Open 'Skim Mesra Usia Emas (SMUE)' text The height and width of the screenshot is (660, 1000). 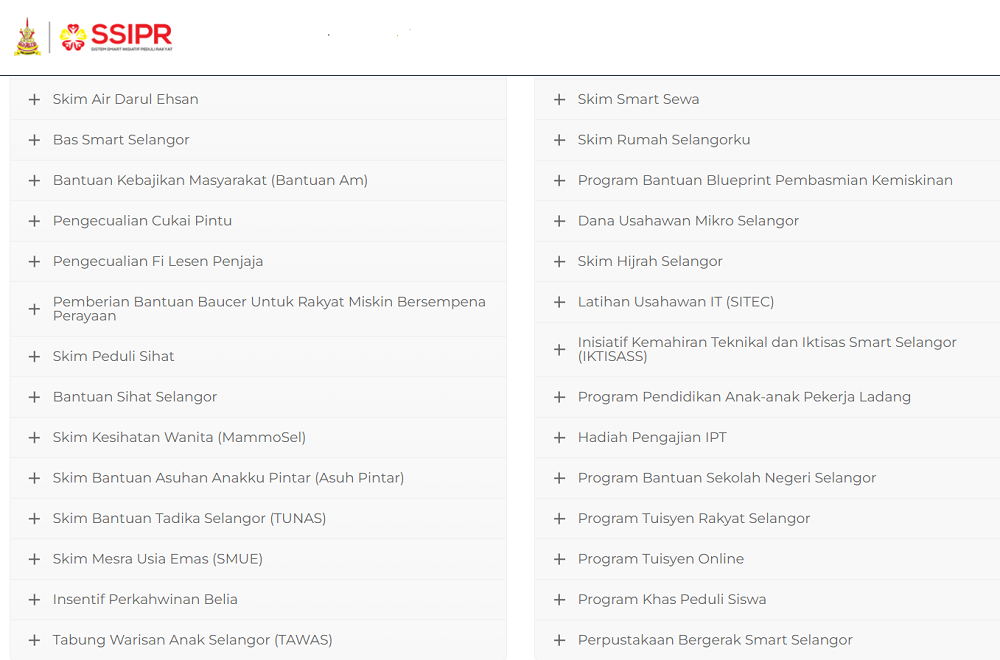pyautogui.click(x=158, y=559)
